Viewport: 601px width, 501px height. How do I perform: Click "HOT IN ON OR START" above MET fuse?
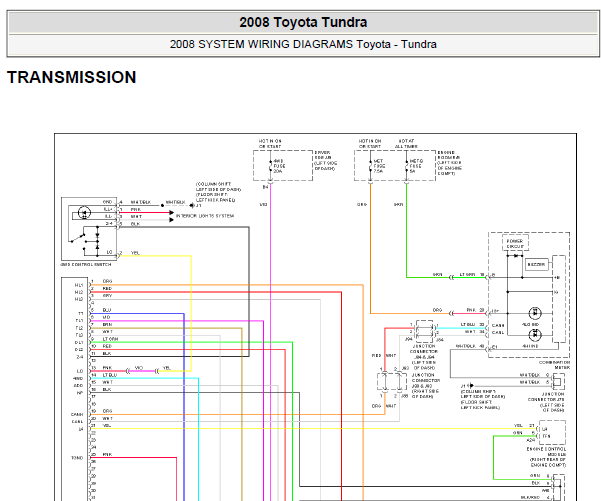[370, 144]
